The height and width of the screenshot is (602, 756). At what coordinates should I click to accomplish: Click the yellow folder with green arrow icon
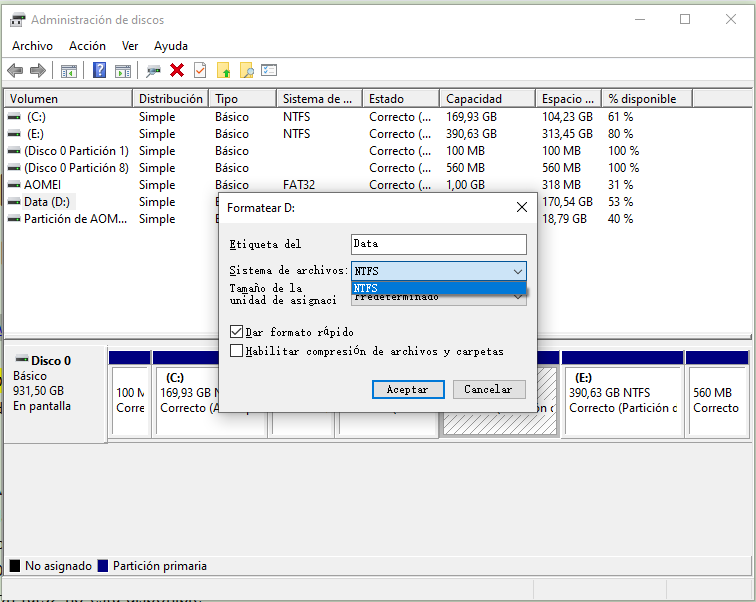pos(223,70)
